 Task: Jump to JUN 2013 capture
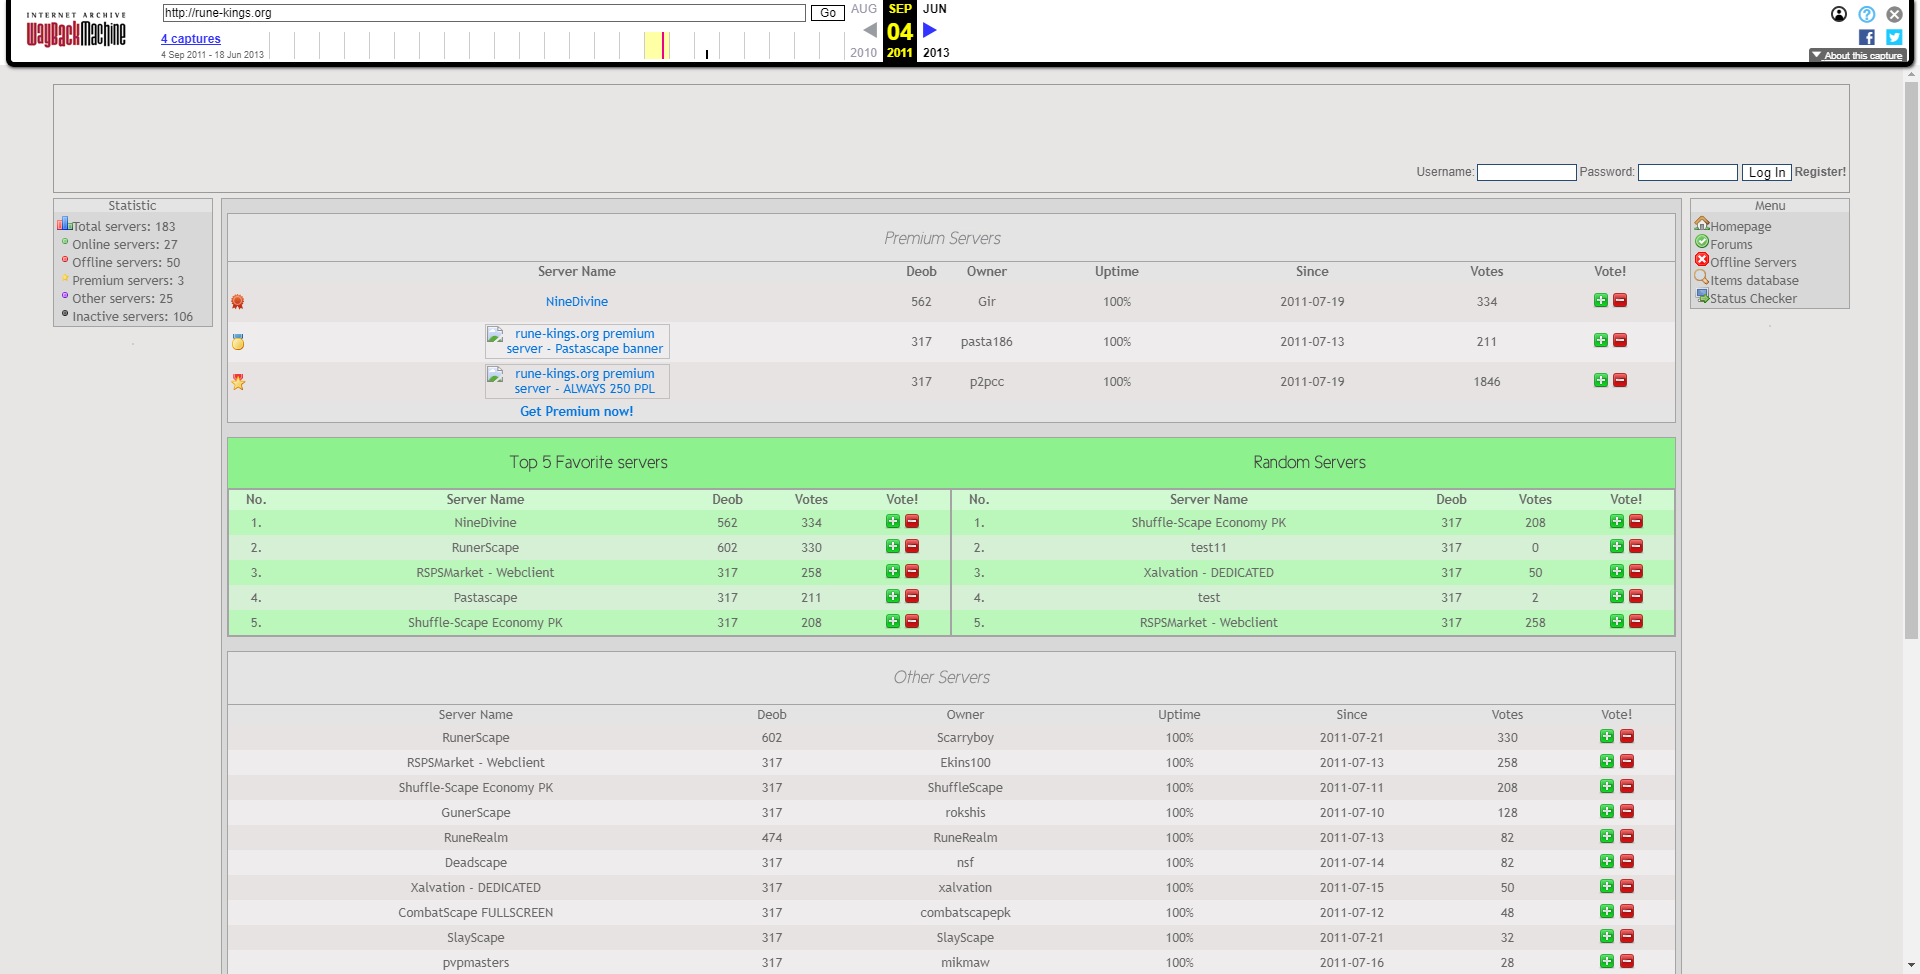pyautogui.click(x=935, y=9)
